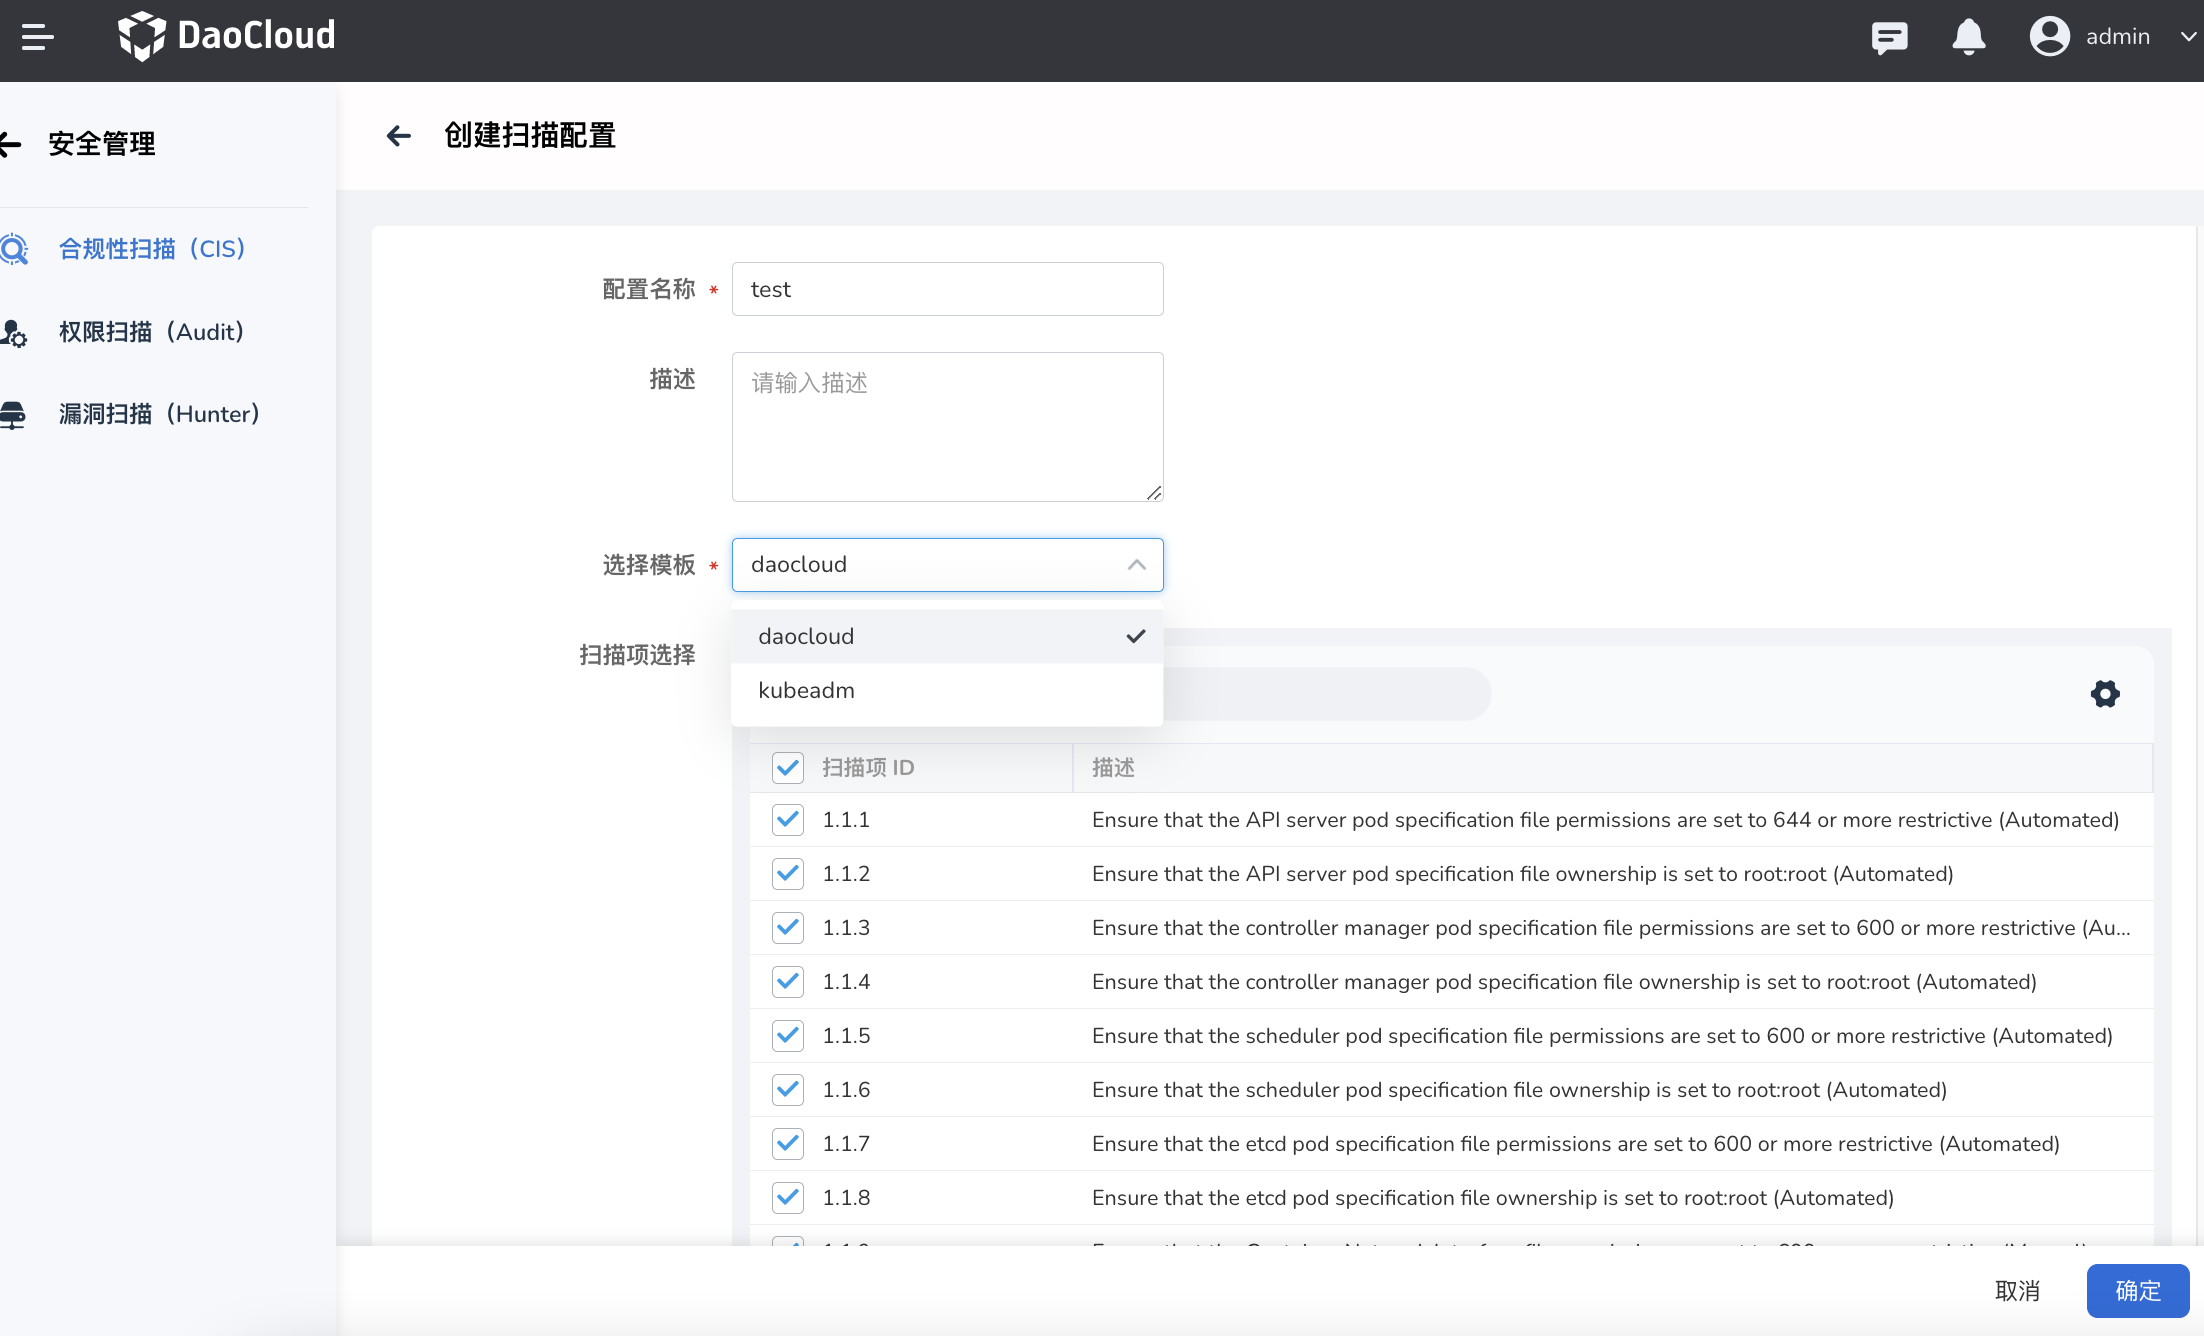Screen dimensions: 2204x1336
Task: Expand the admin account dropdown arrow
Action: click(2187, 37)
